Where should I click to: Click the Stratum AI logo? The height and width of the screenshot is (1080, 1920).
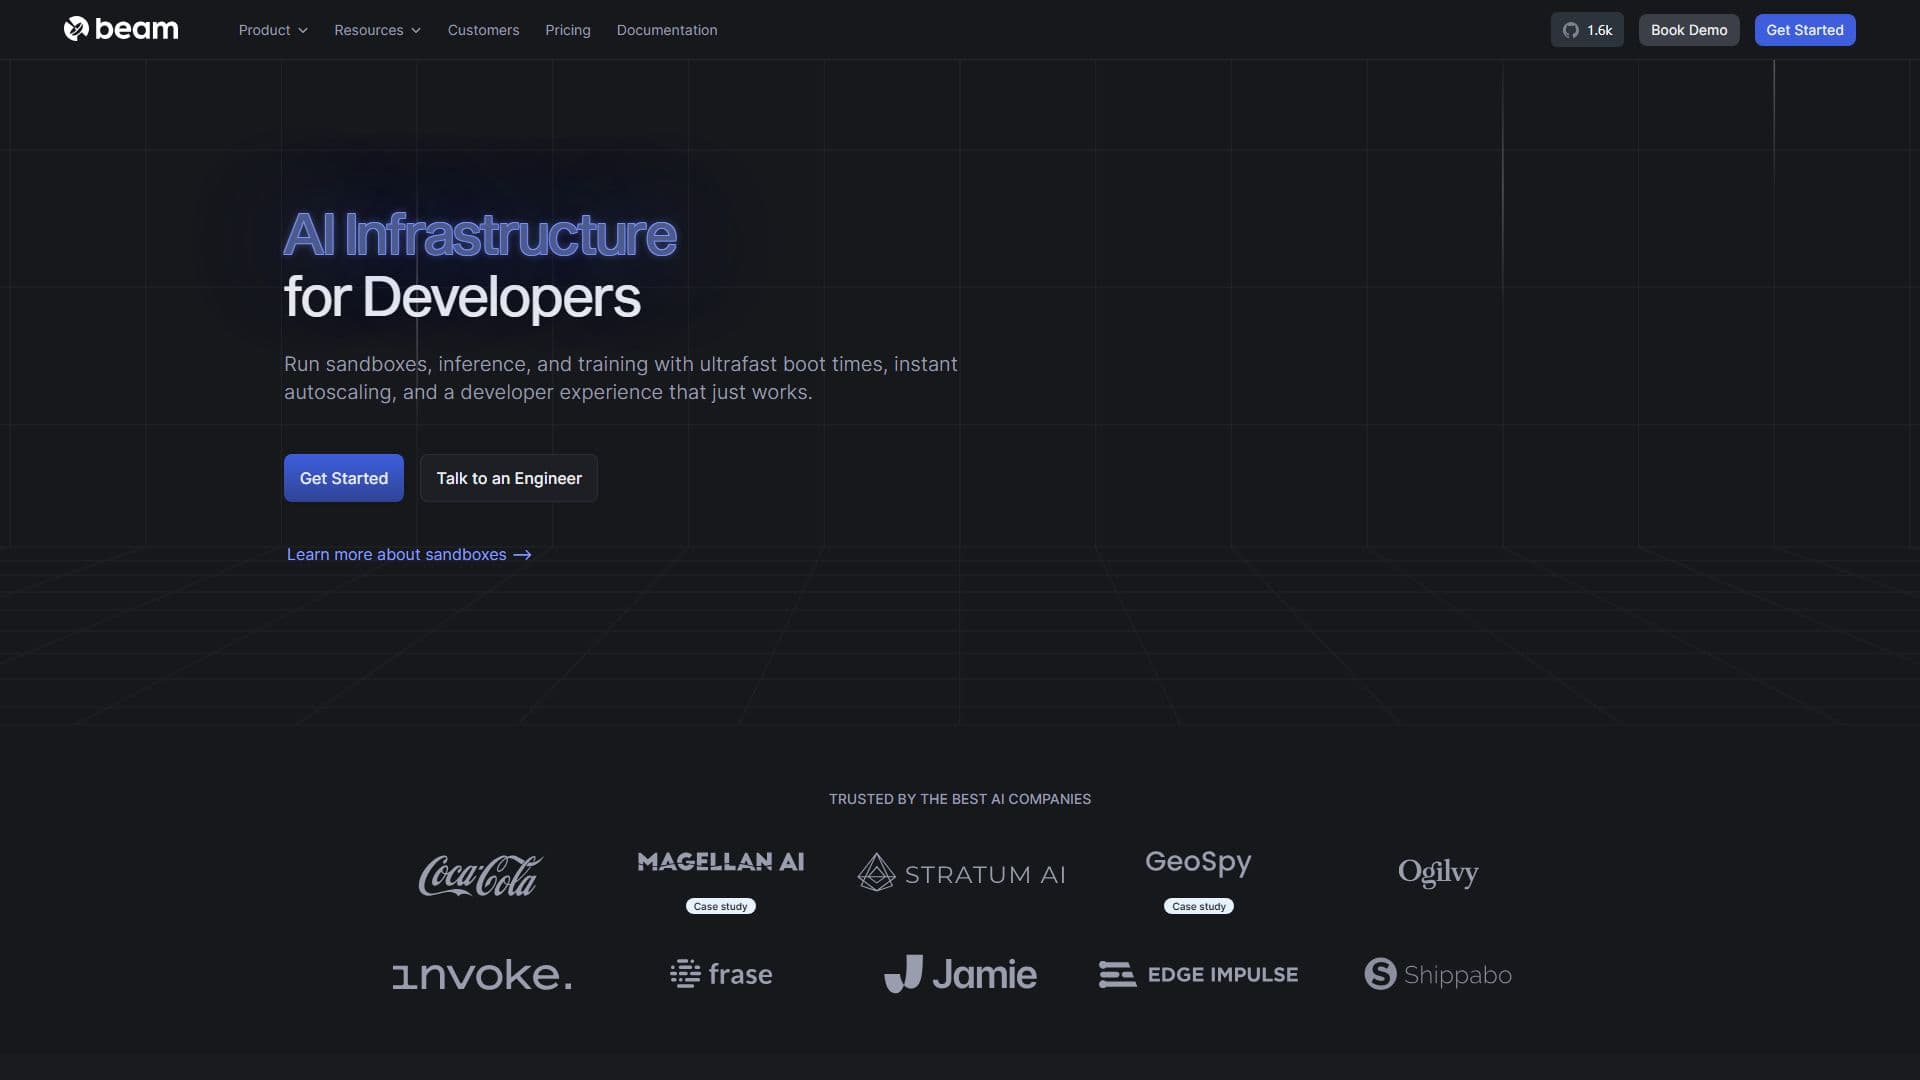961,873
